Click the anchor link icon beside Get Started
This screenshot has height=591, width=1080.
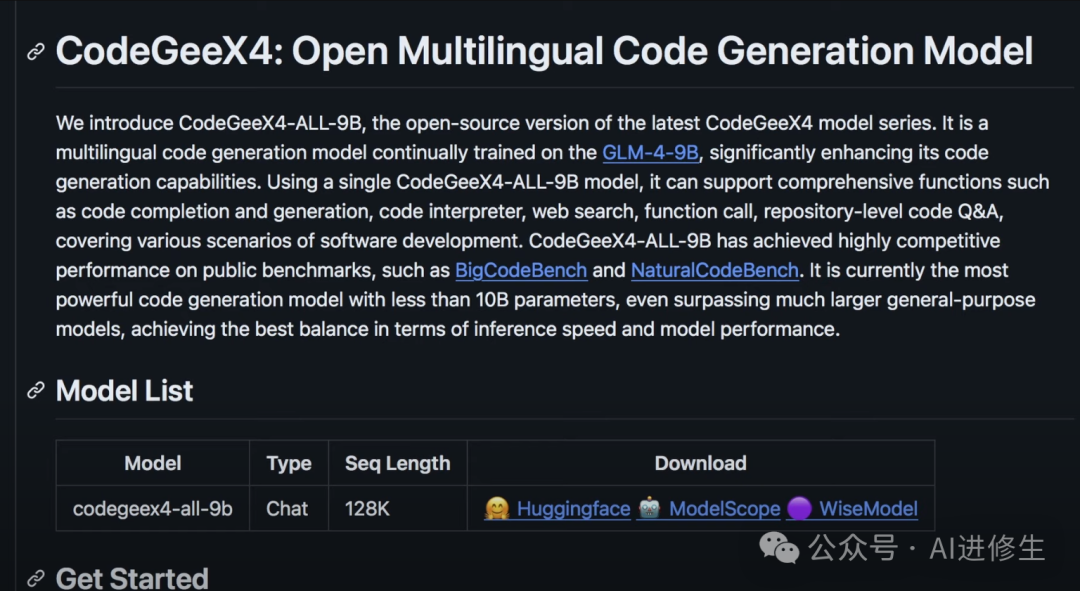[36, 578]
